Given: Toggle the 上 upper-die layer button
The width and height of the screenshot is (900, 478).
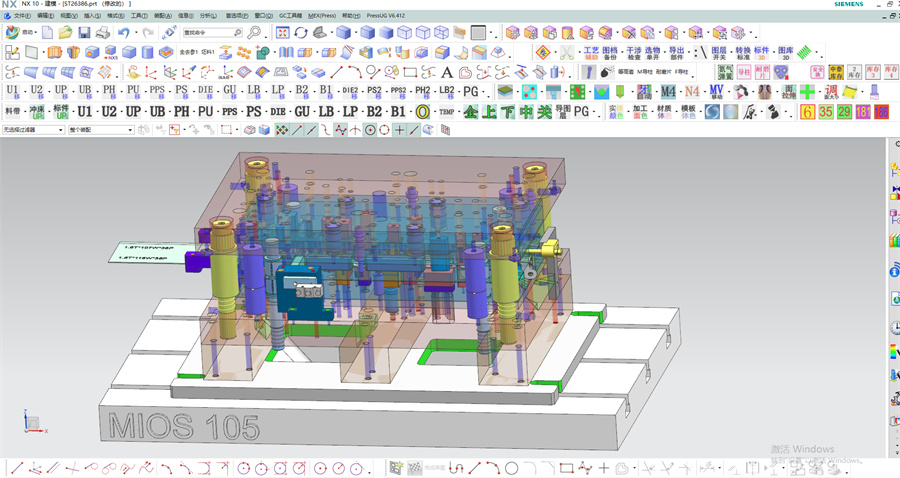Looking at the screenshot, I should (489, 111).
